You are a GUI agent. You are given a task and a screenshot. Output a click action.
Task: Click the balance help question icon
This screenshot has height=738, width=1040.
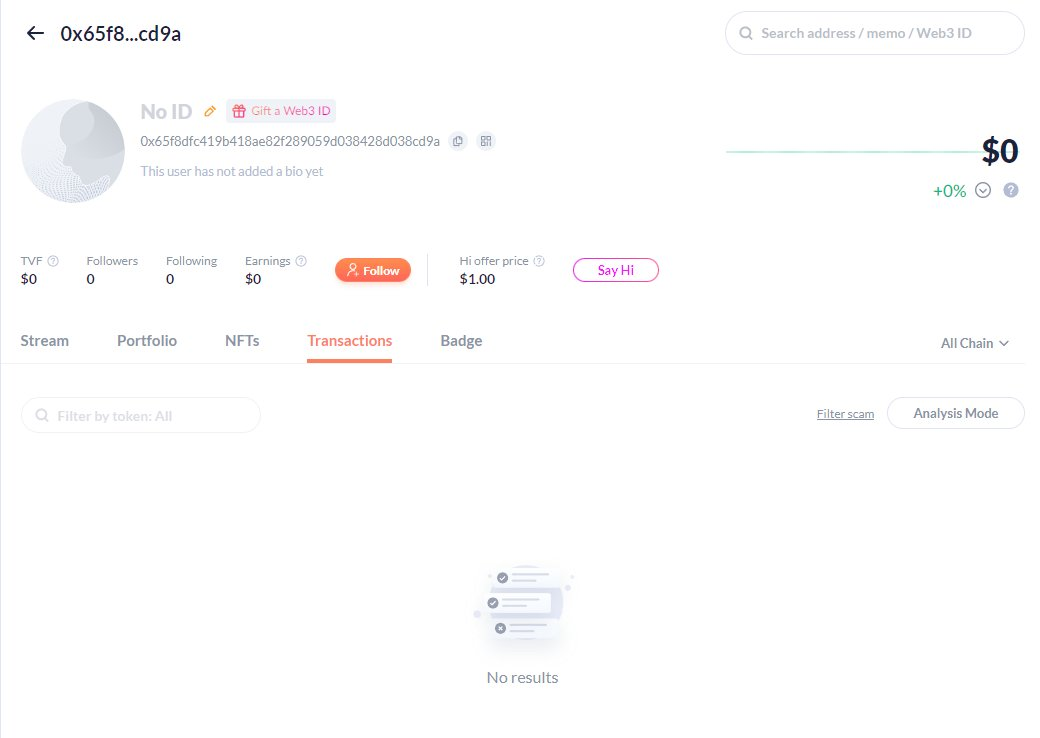point(1010,190)
